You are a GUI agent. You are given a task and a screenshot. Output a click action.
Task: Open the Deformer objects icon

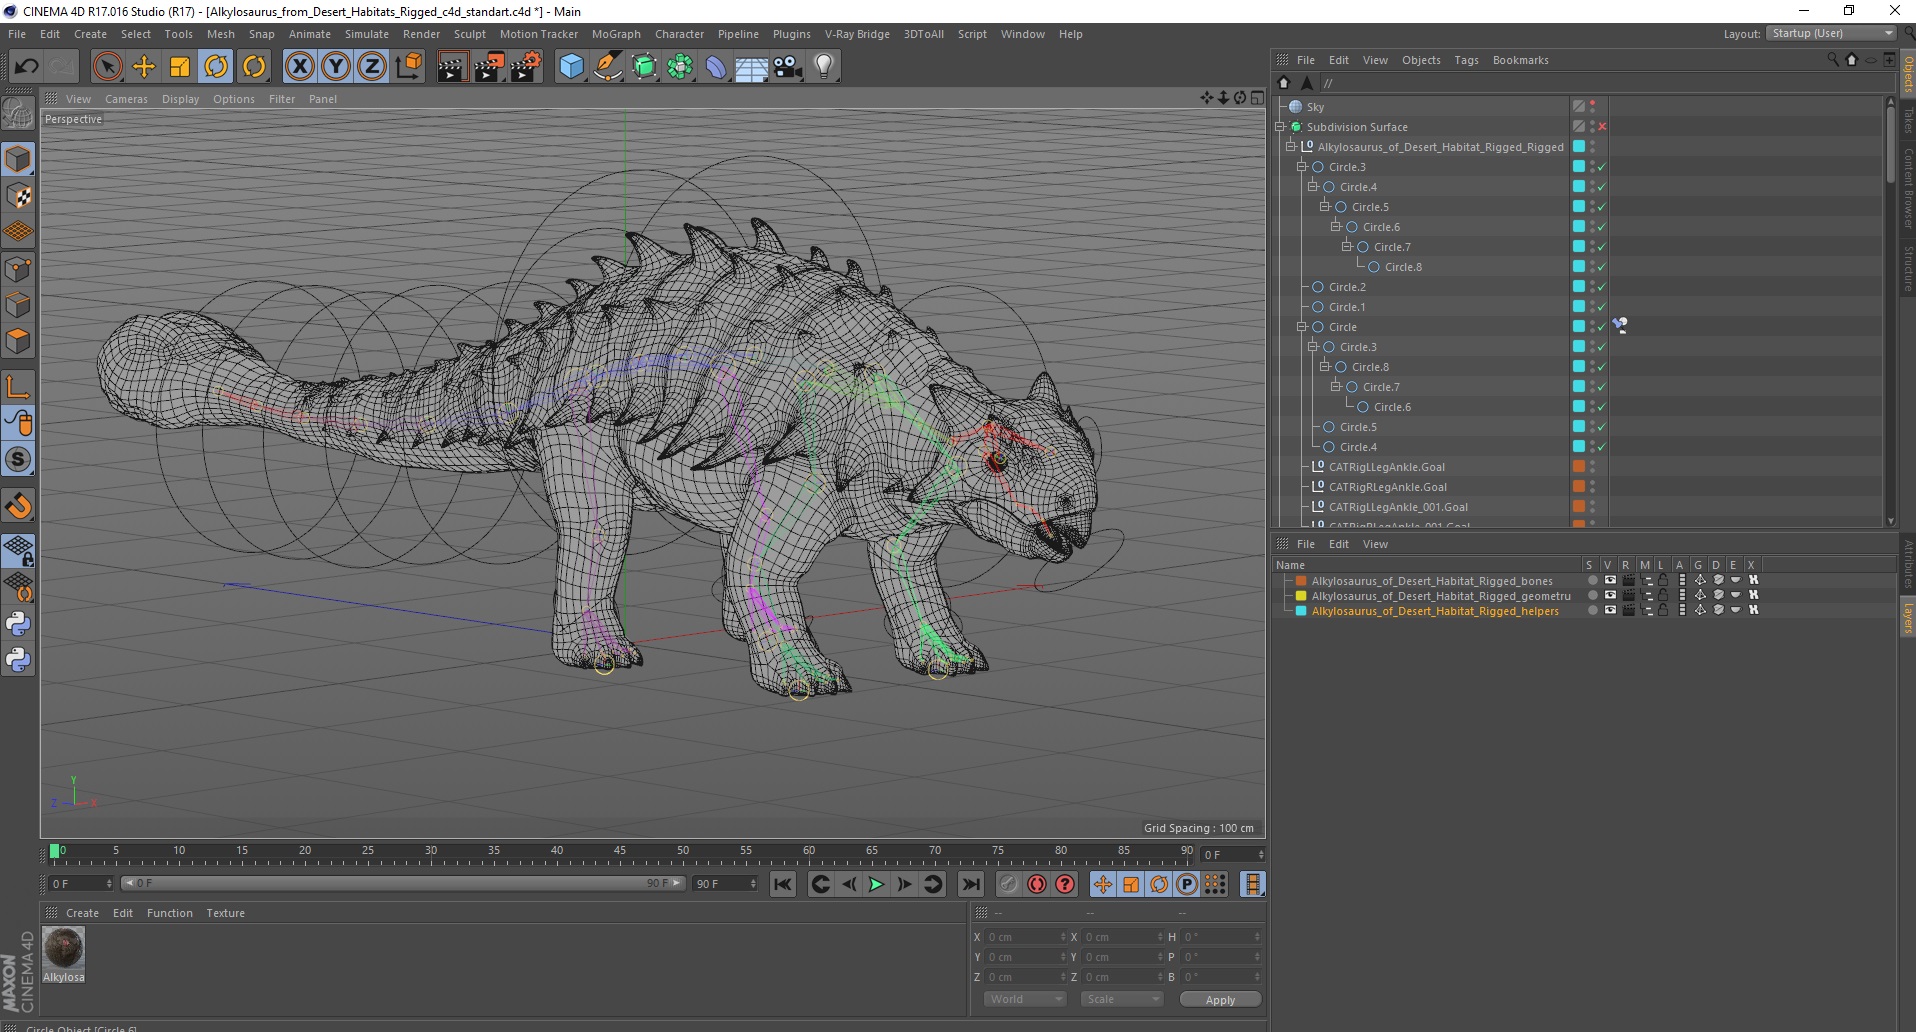pyautogui.click(x=716, y=67)
